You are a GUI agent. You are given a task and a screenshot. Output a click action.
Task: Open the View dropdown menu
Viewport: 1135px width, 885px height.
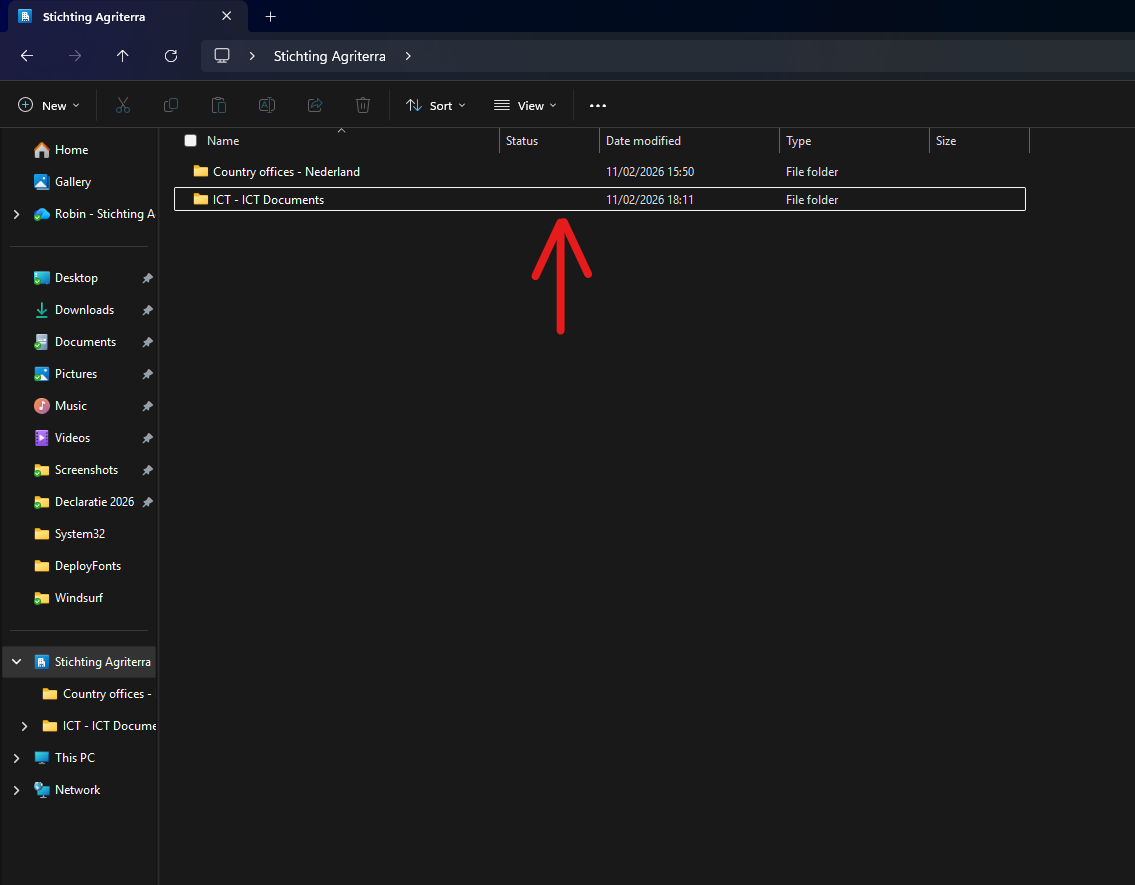(526, 106)
